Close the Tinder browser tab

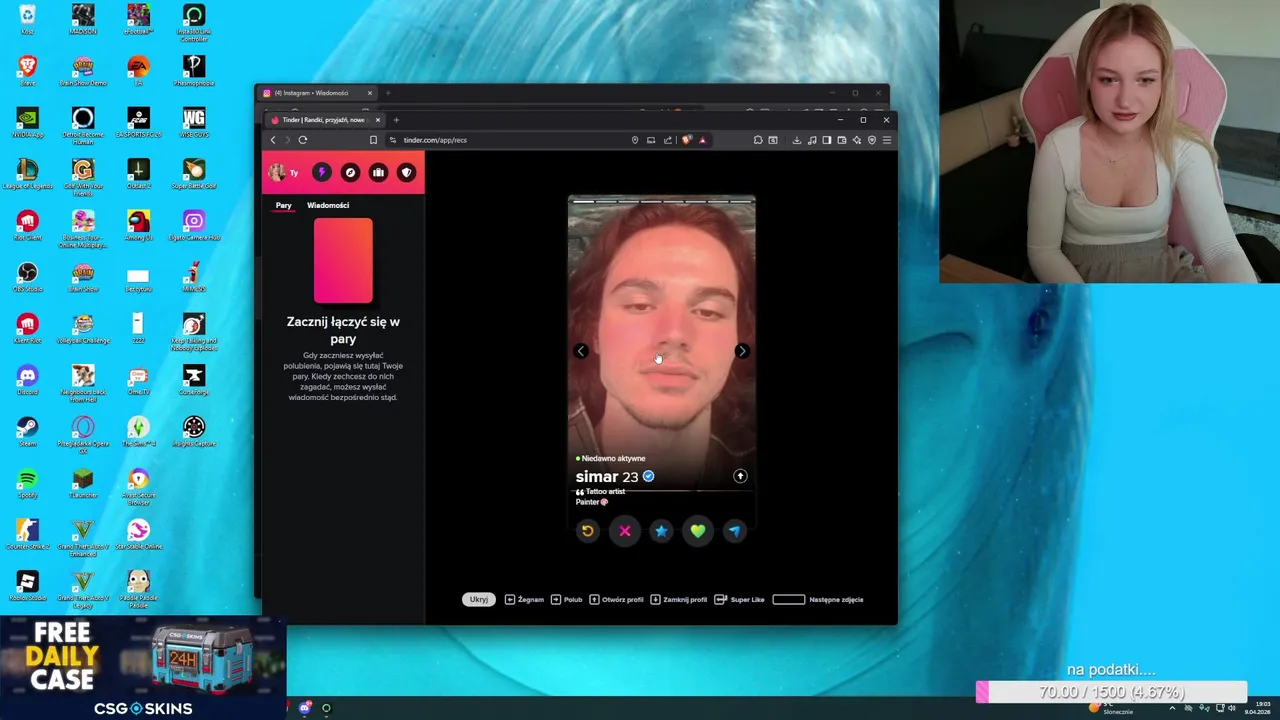pyautogui.click(x=378, y=120)
